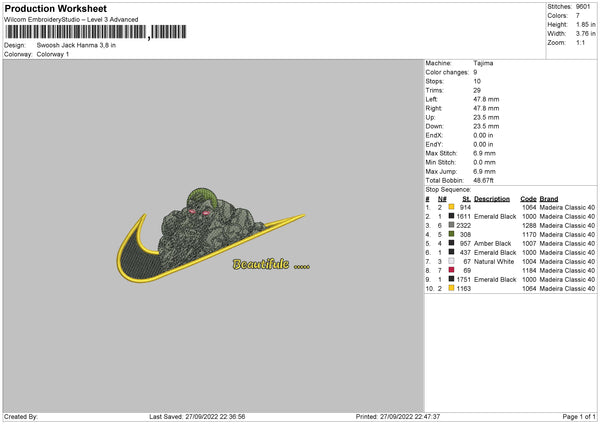Click the Amber Black swatch in row 5
The image size is (600, 424).
pyautogui.click(x=452, y=243)
